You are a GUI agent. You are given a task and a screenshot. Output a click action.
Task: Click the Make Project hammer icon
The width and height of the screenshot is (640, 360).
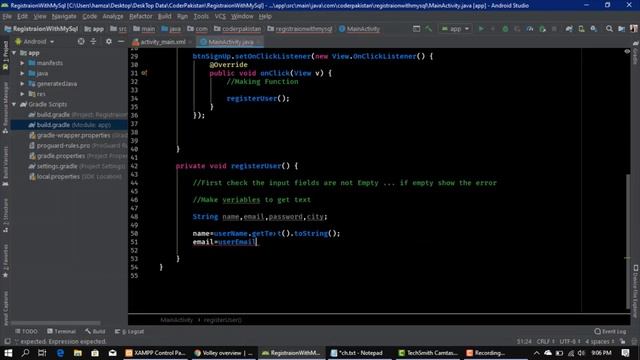pos(428,29)
